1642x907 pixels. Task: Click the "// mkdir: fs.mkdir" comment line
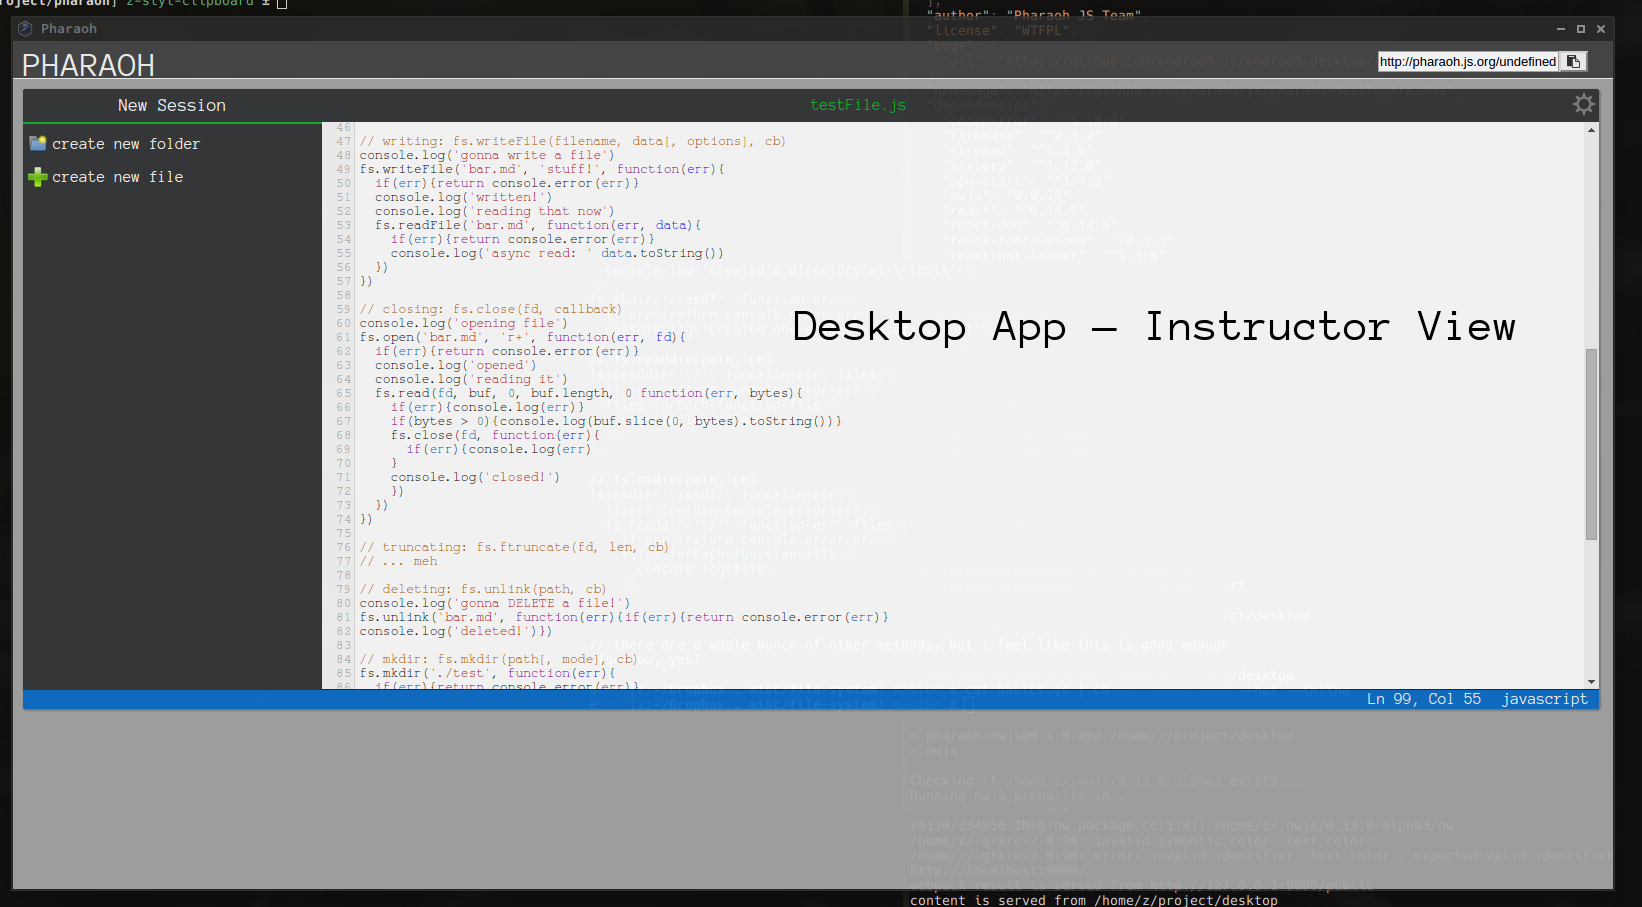[x=499, y=659]
